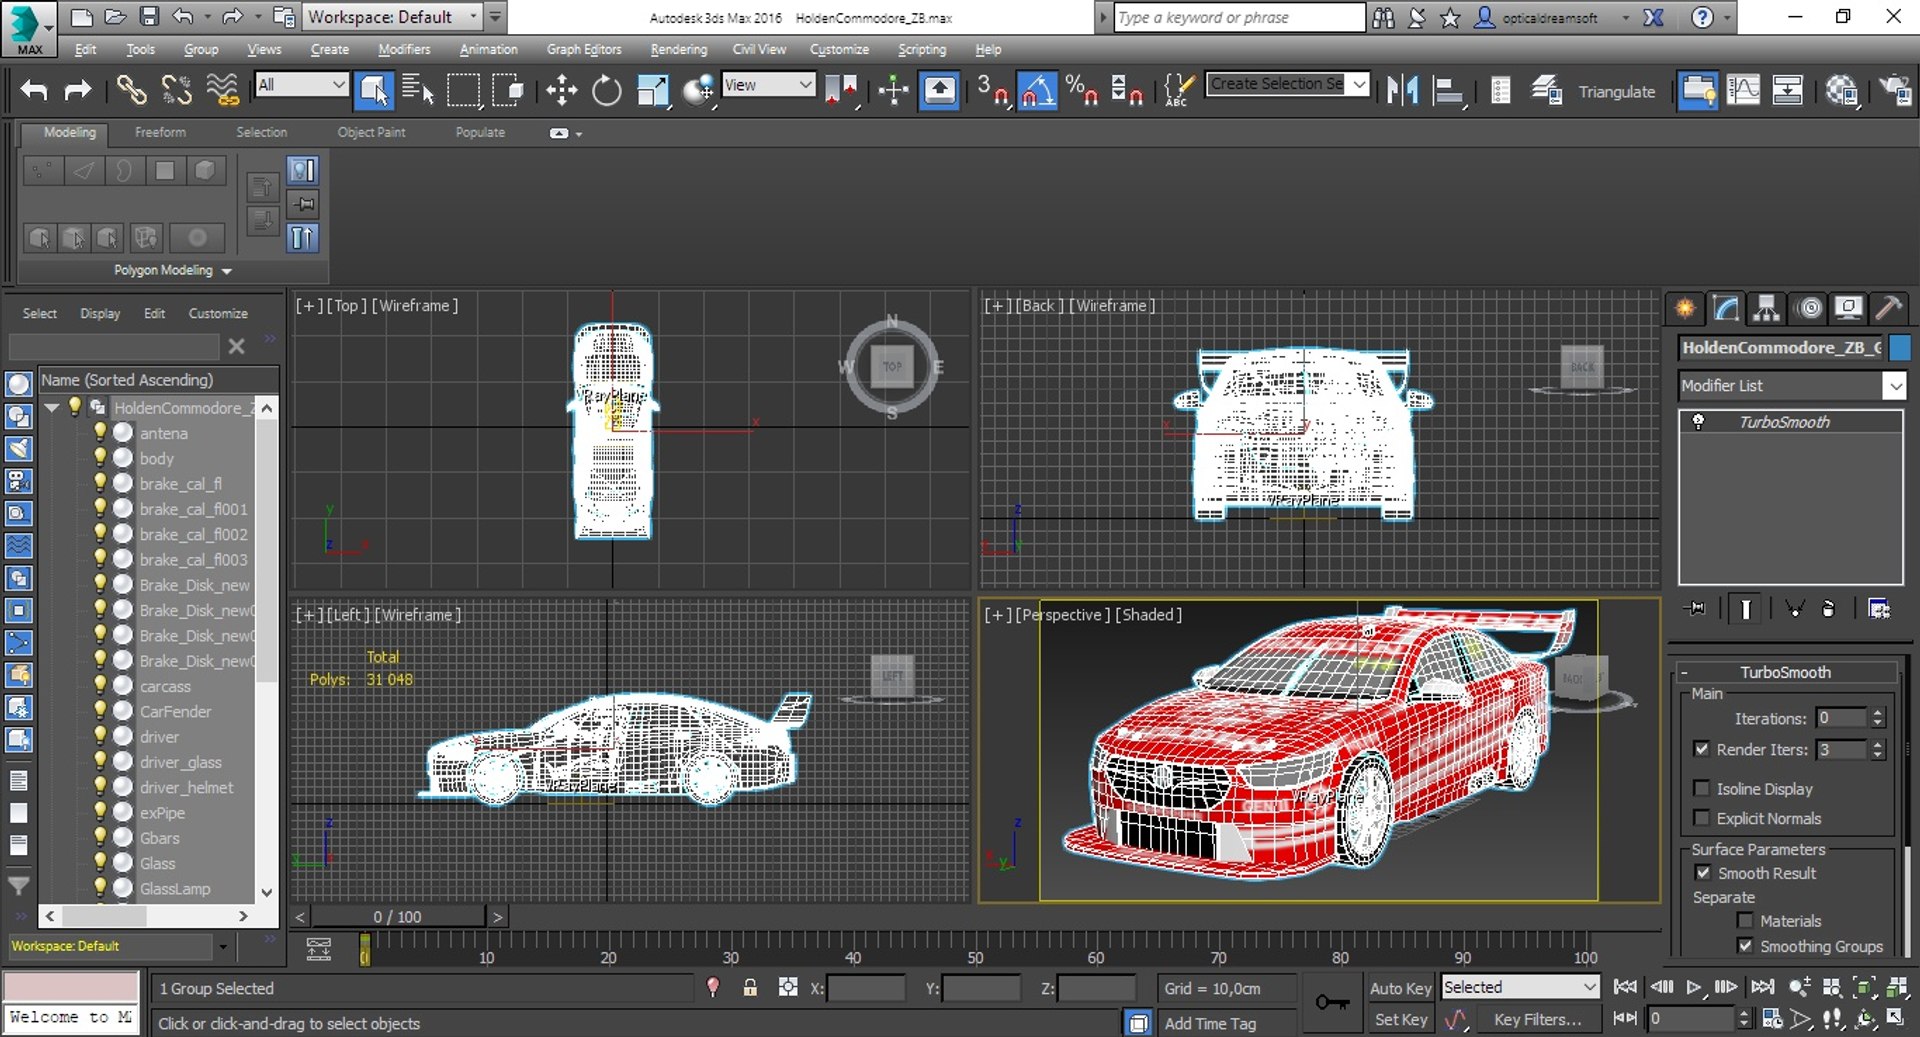
Task: Open the Rendering menu
Action: 678,49
